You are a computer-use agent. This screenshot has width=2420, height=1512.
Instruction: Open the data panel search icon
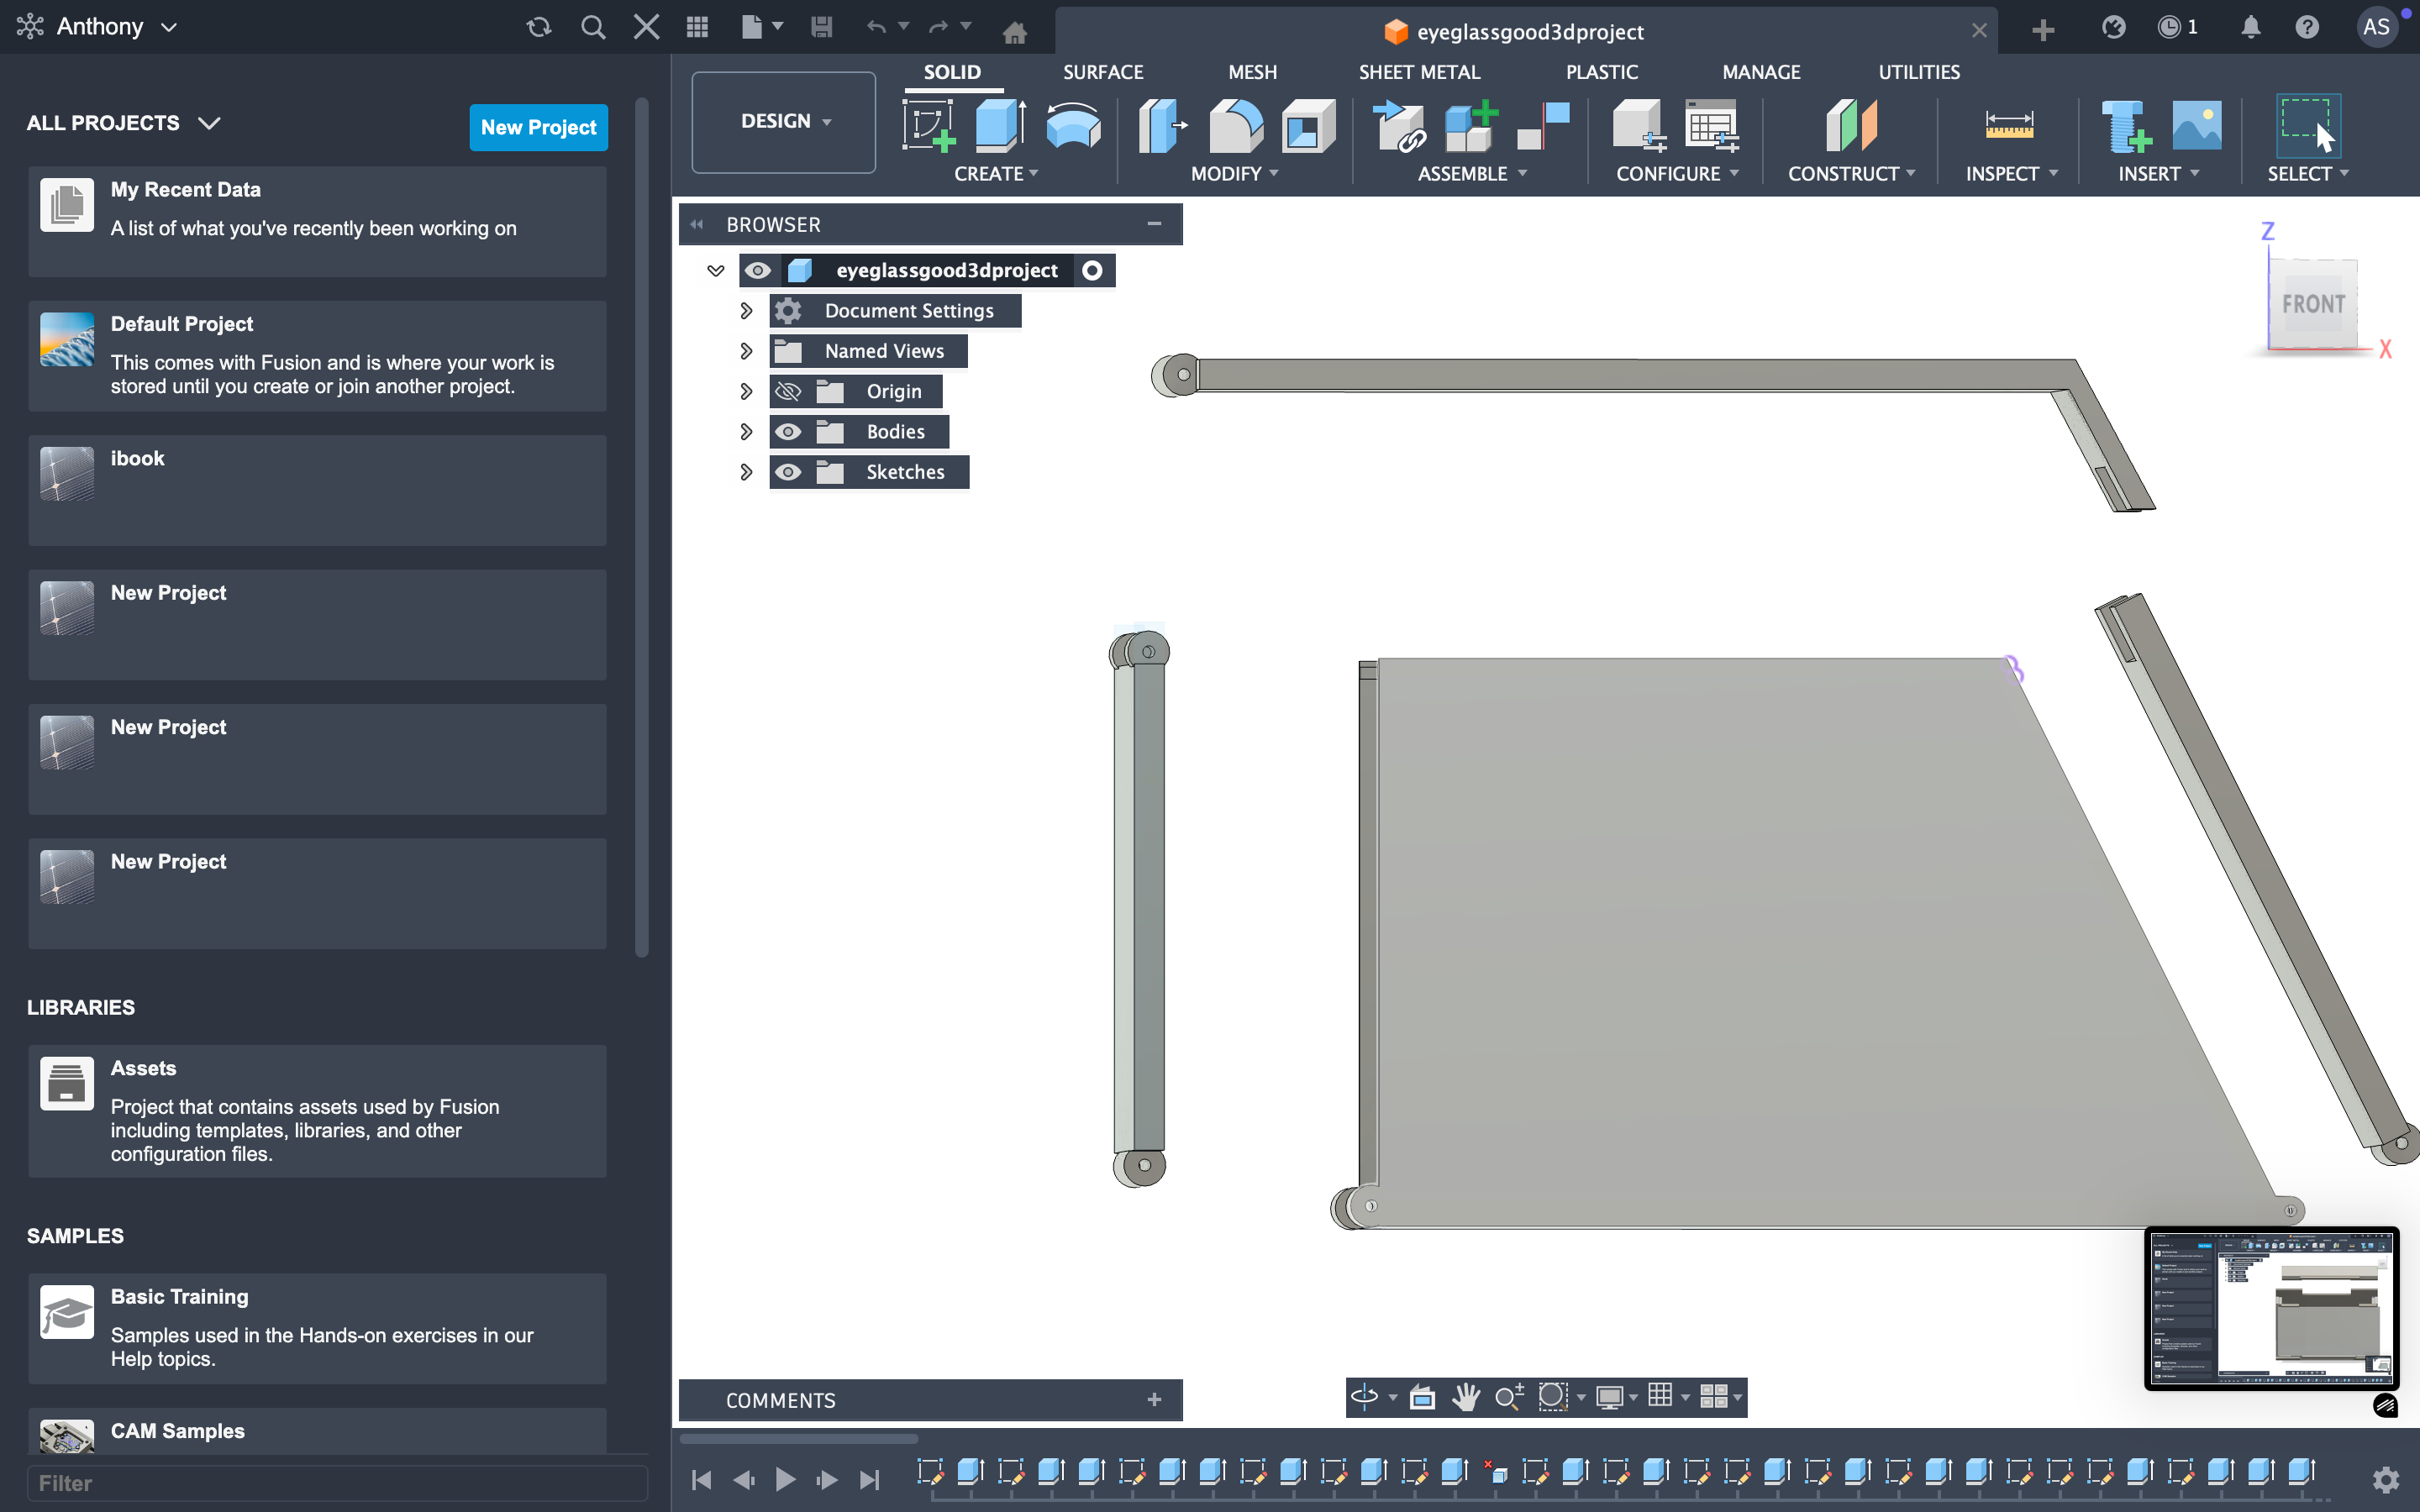(x=593, y=27)
